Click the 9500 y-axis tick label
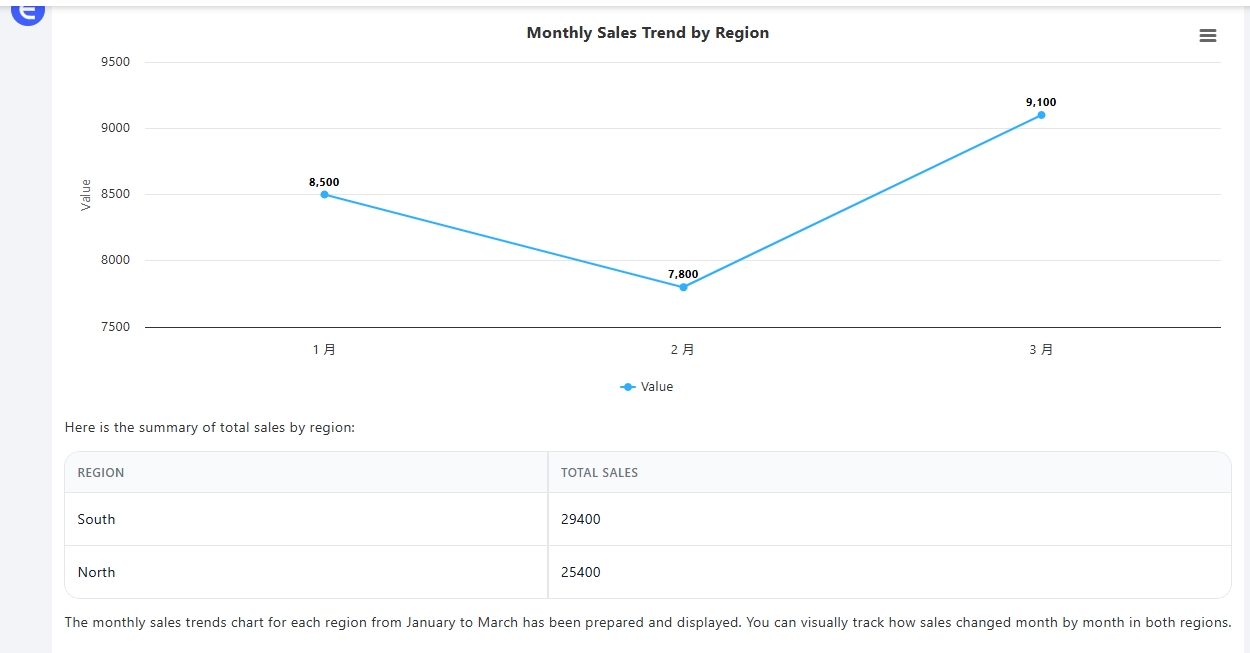1250x653 pixels. click(x=115, y=62)
